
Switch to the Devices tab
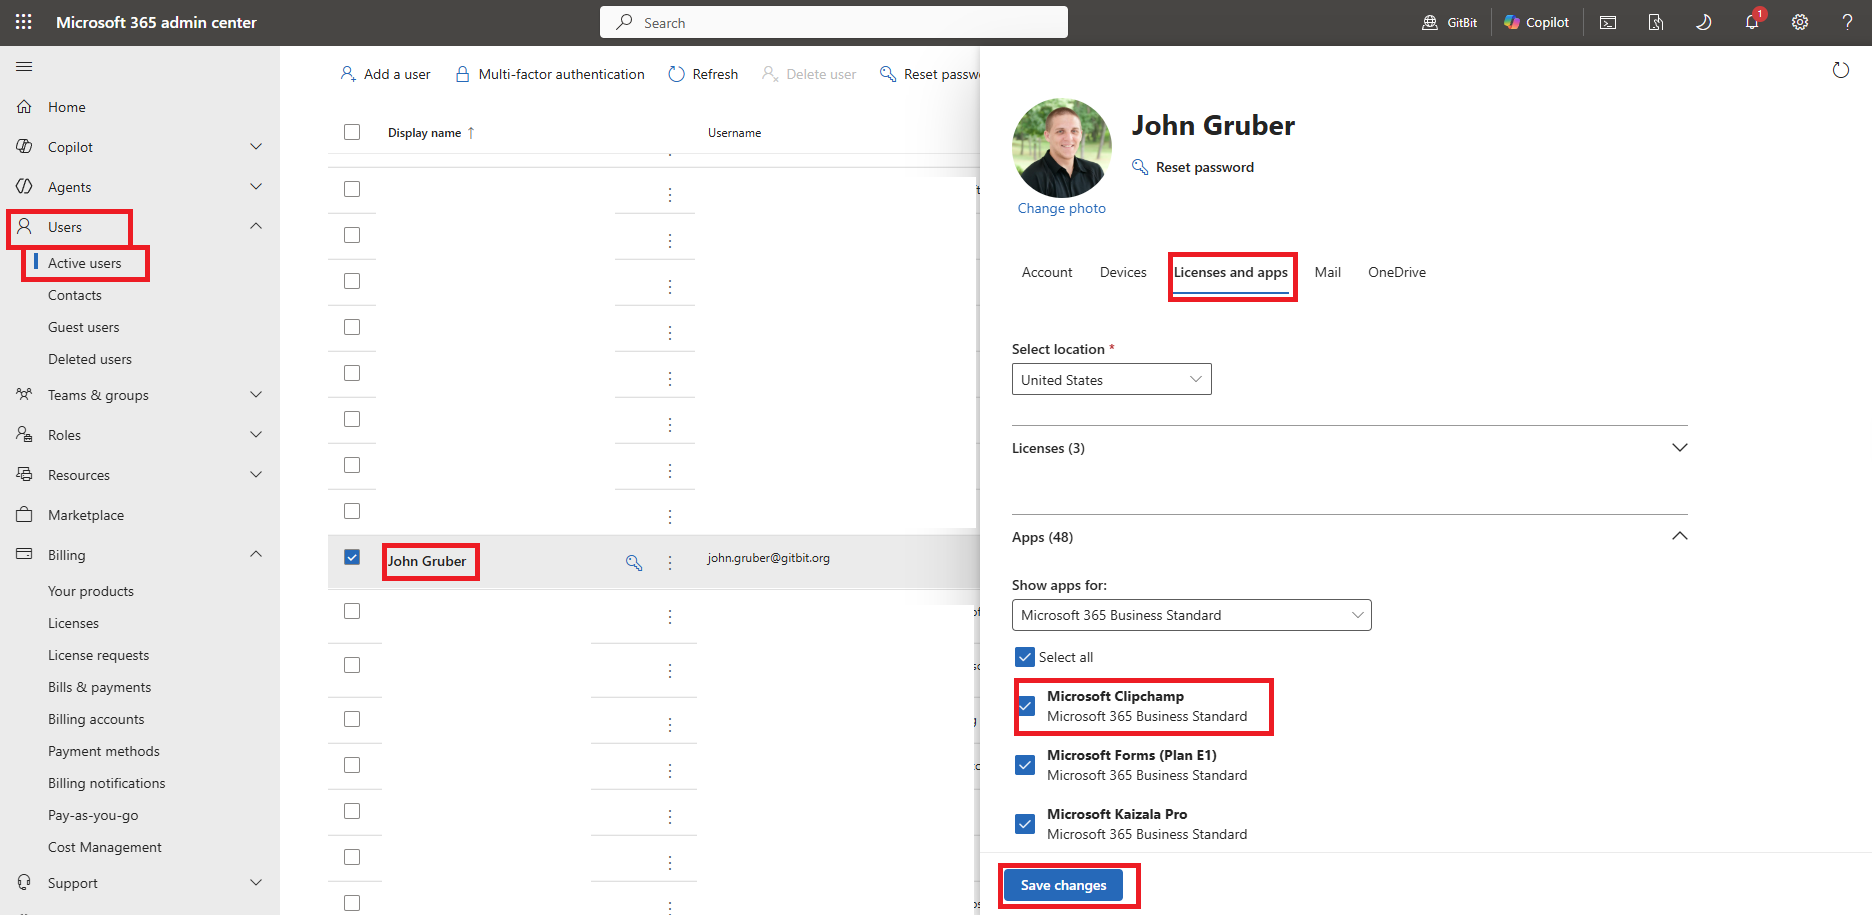[1123, 272]
